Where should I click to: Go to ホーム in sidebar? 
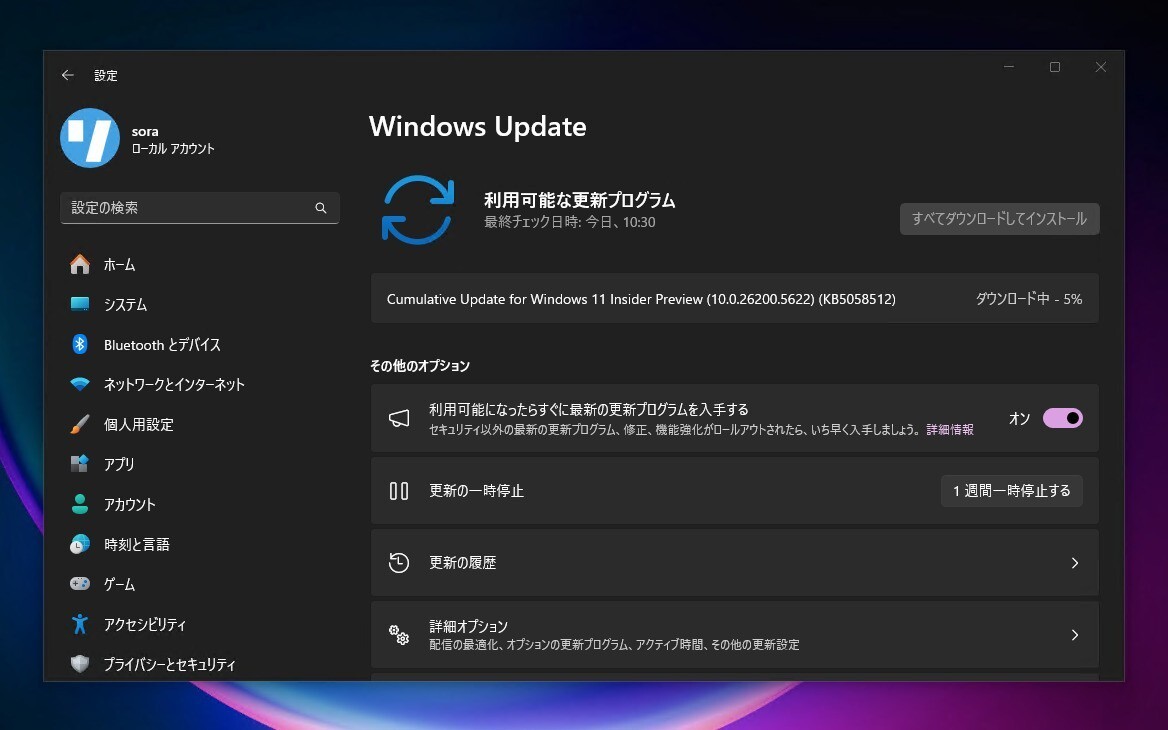pos(119,264)
